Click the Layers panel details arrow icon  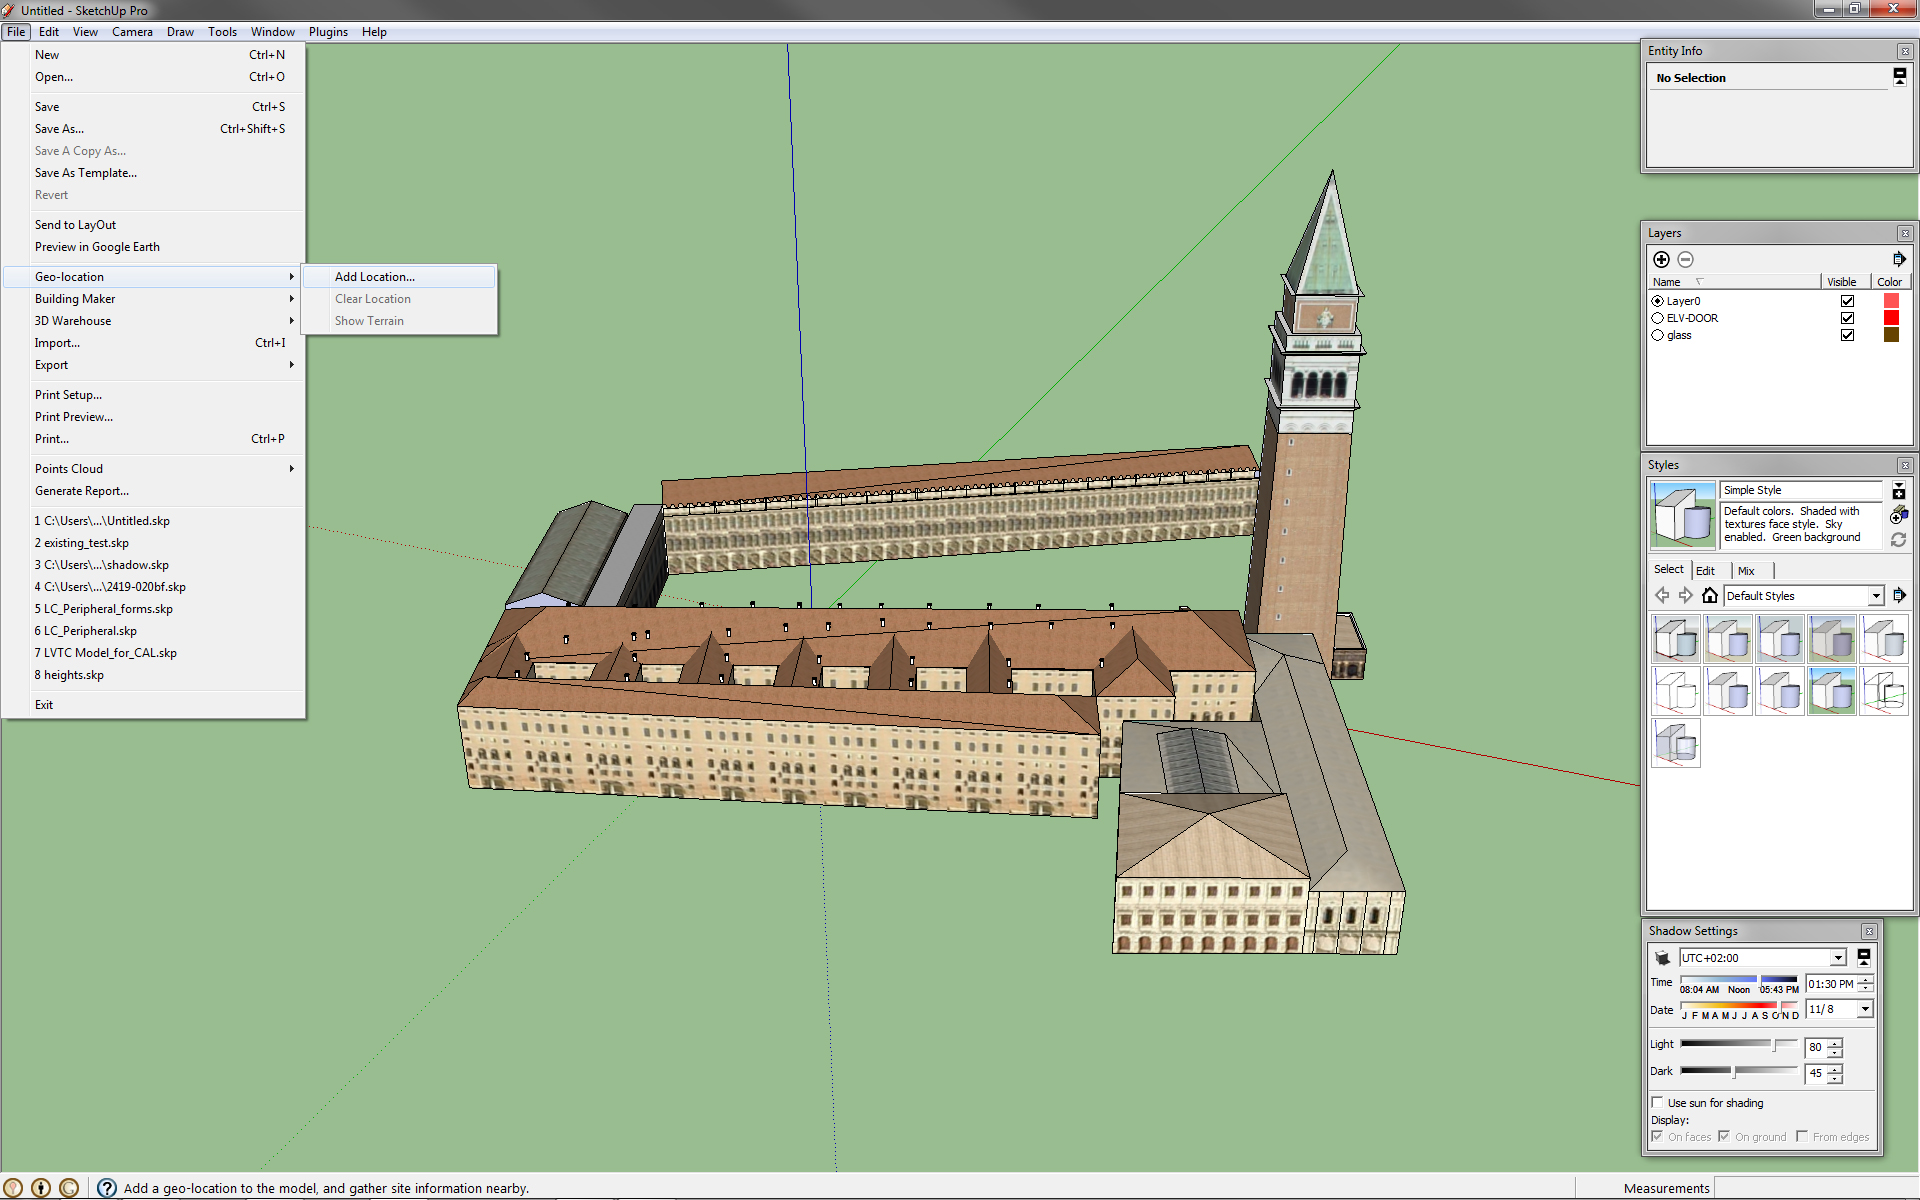coord(1898,260)
